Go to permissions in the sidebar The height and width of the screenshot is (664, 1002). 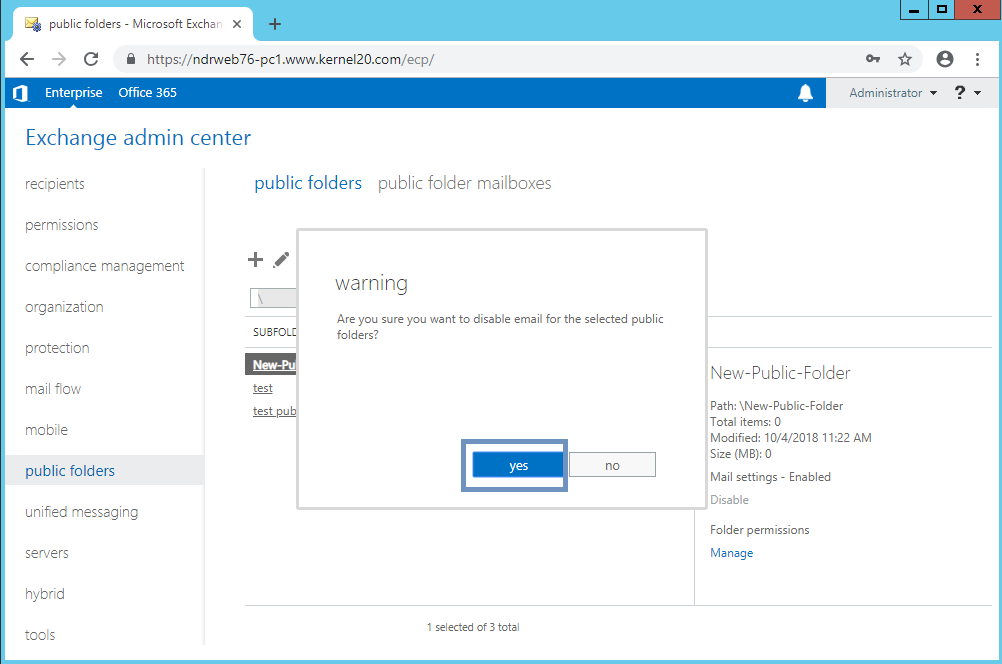(62, 225)
